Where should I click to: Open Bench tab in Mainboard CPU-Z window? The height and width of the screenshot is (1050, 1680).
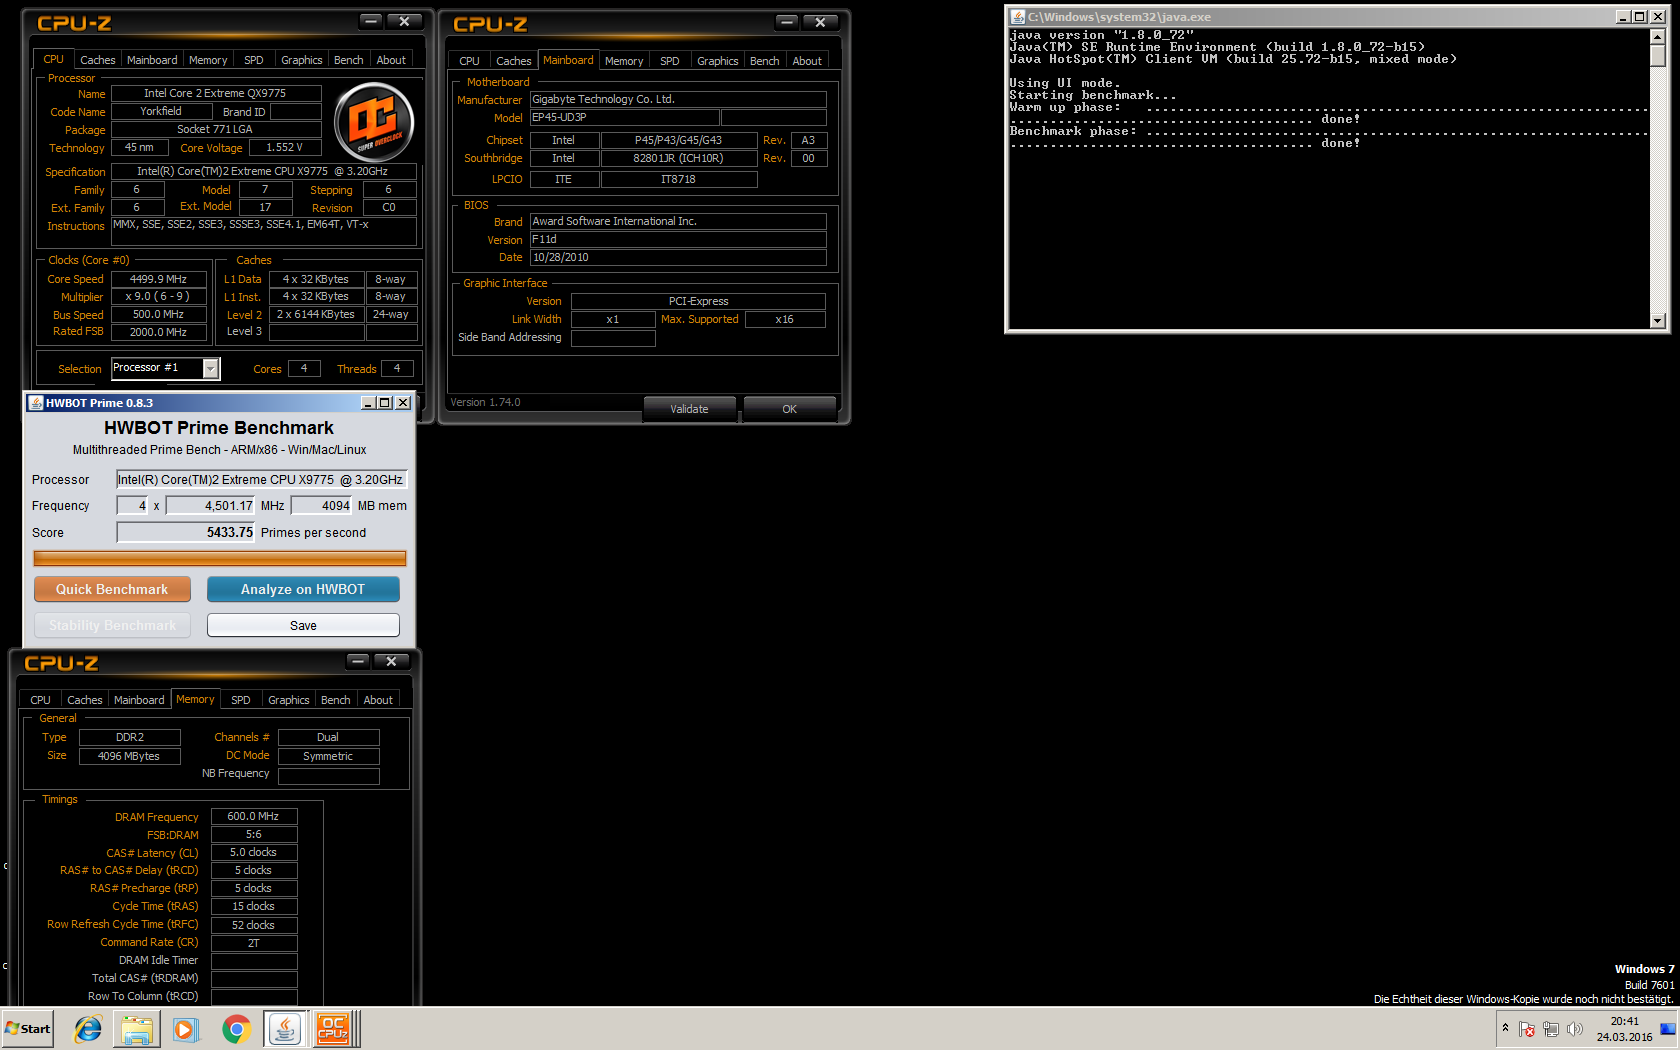(764, 61)
